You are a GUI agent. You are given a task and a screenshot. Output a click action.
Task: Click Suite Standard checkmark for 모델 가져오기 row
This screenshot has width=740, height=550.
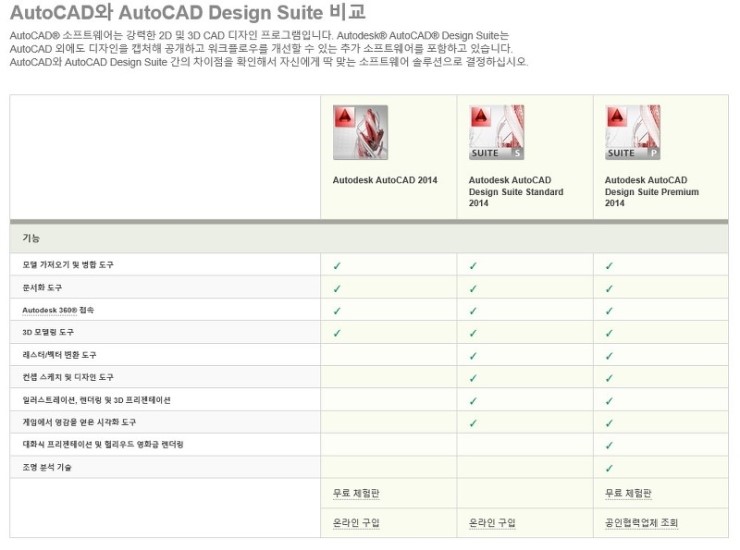473,265
